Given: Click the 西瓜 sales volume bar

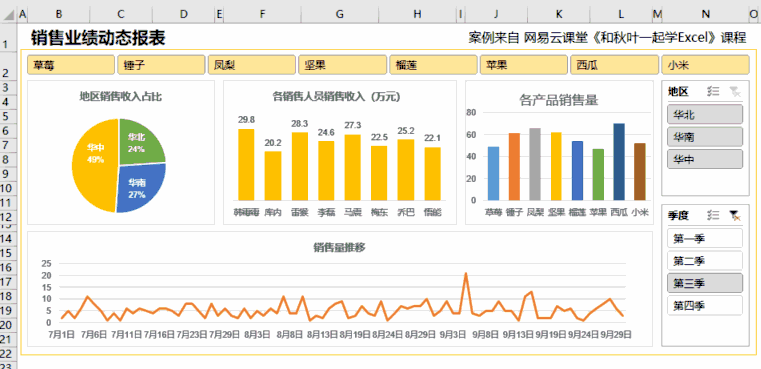Looking at the screenshot, I should coord(619,162).
